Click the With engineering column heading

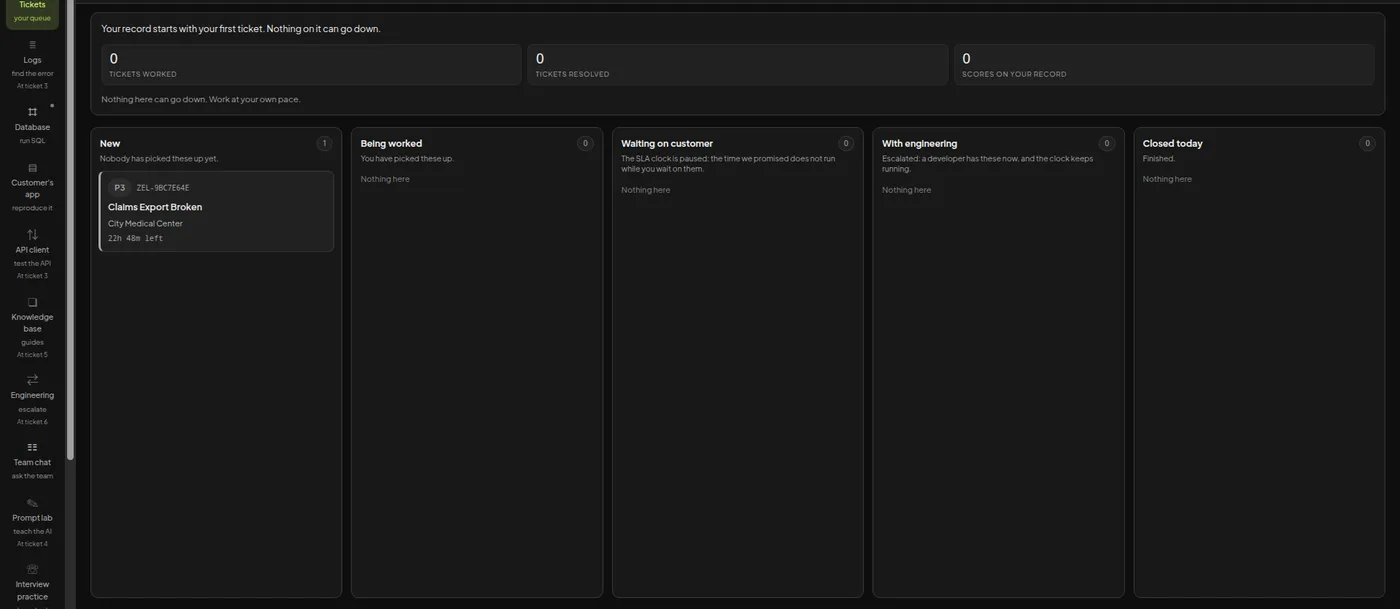coord(919,143)
